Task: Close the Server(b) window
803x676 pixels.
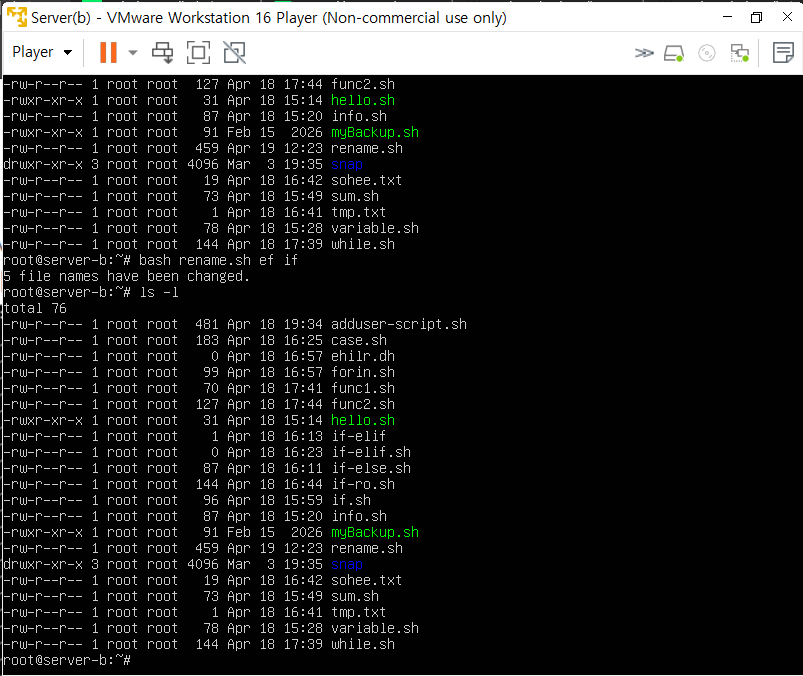Action: tap(787, 17)
